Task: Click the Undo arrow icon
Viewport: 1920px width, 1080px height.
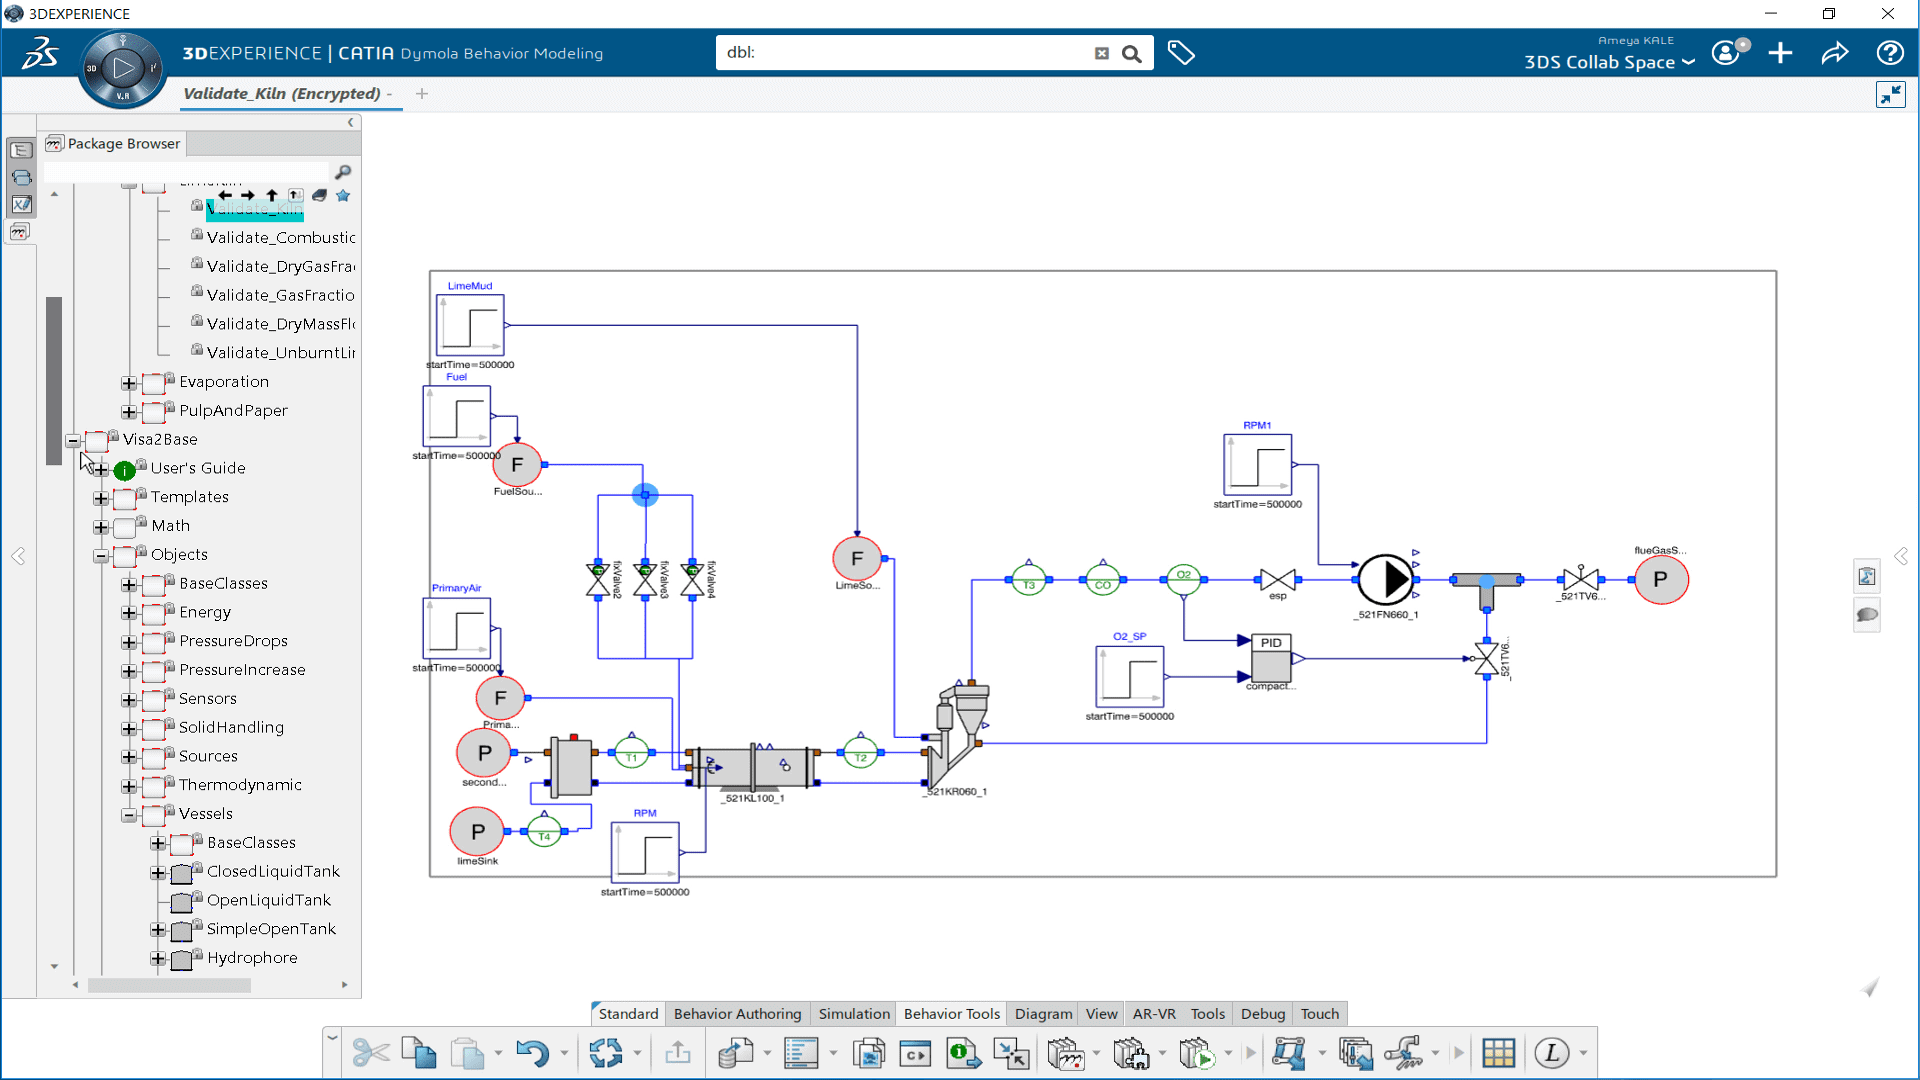Action: tap(532, 1053)
